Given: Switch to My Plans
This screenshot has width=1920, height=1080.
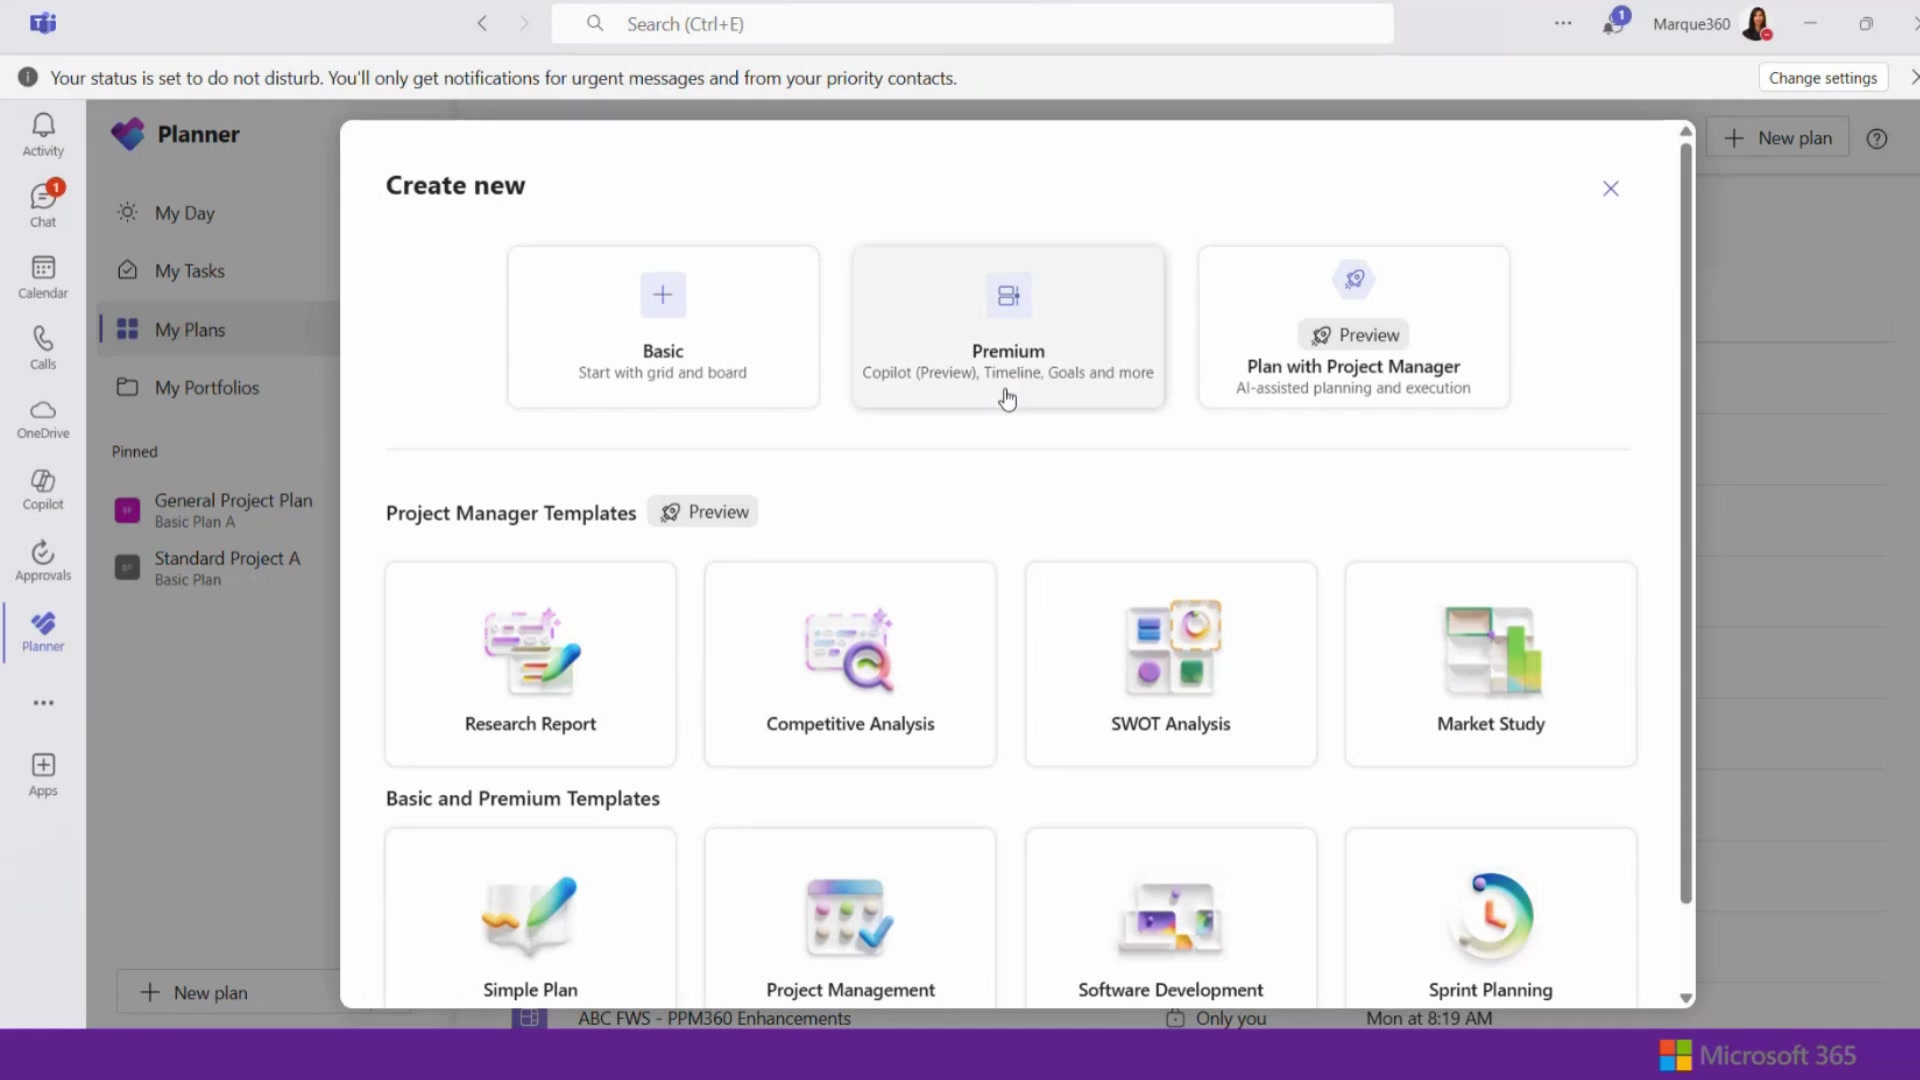Looking at the screenshot, I should pyautogui.click(x=188, y=329).
